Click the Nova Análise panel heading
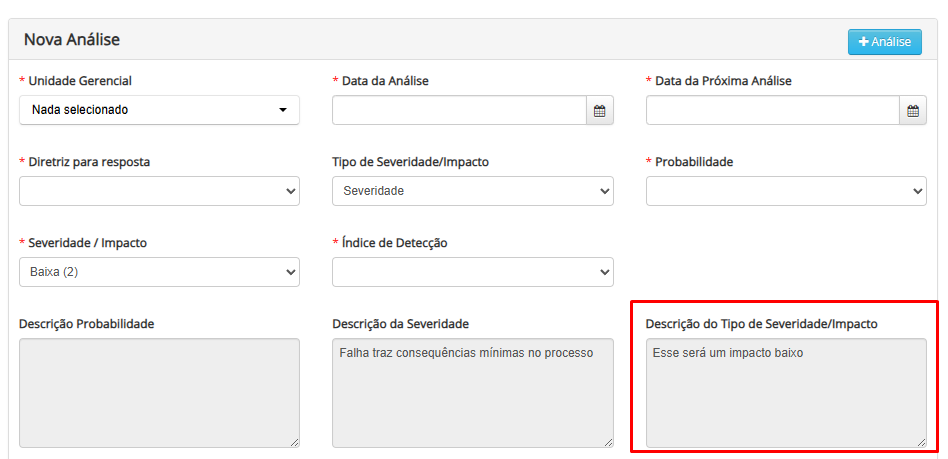 (x=72, y=40)
